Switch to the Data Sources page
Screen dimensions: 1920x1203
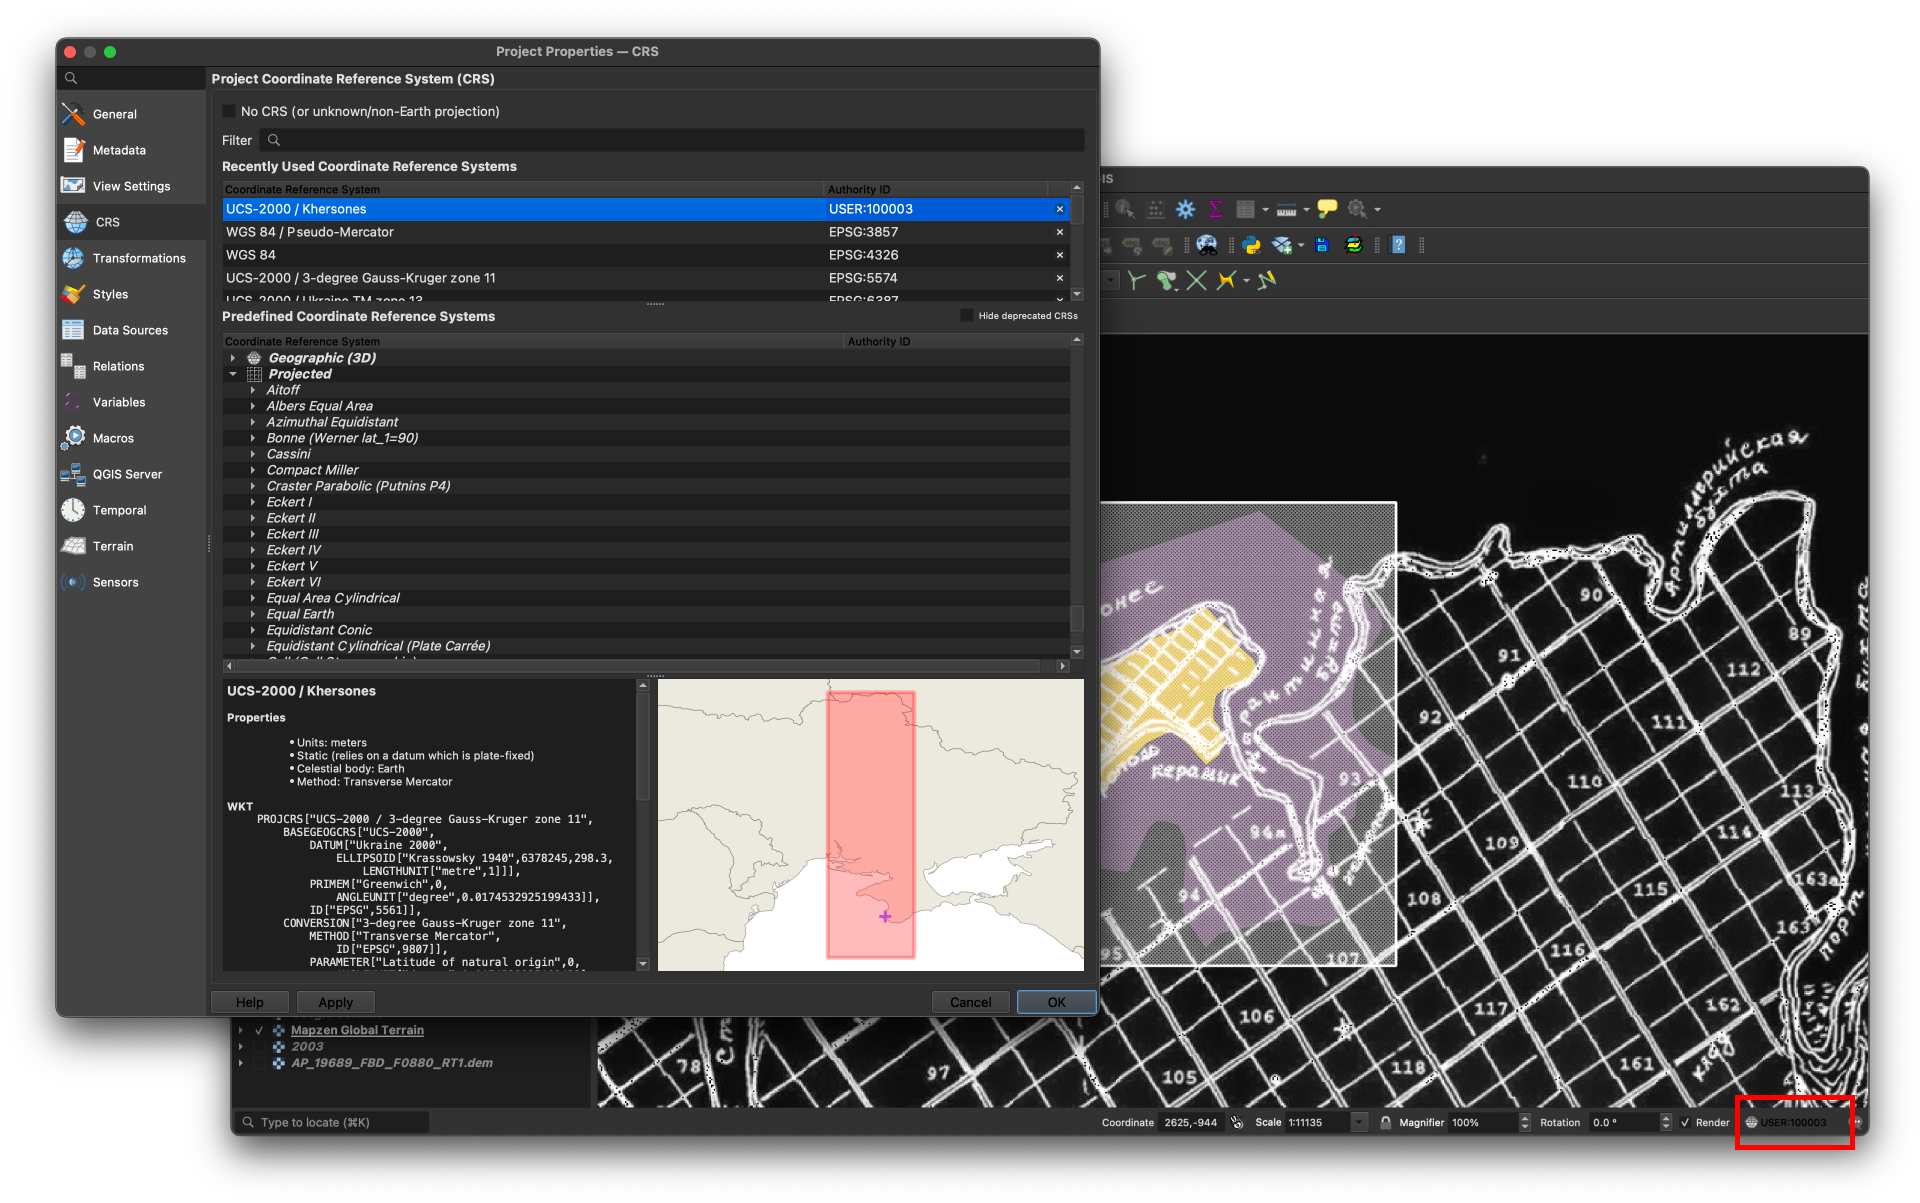pyautogui.click(x=130, y=330)
